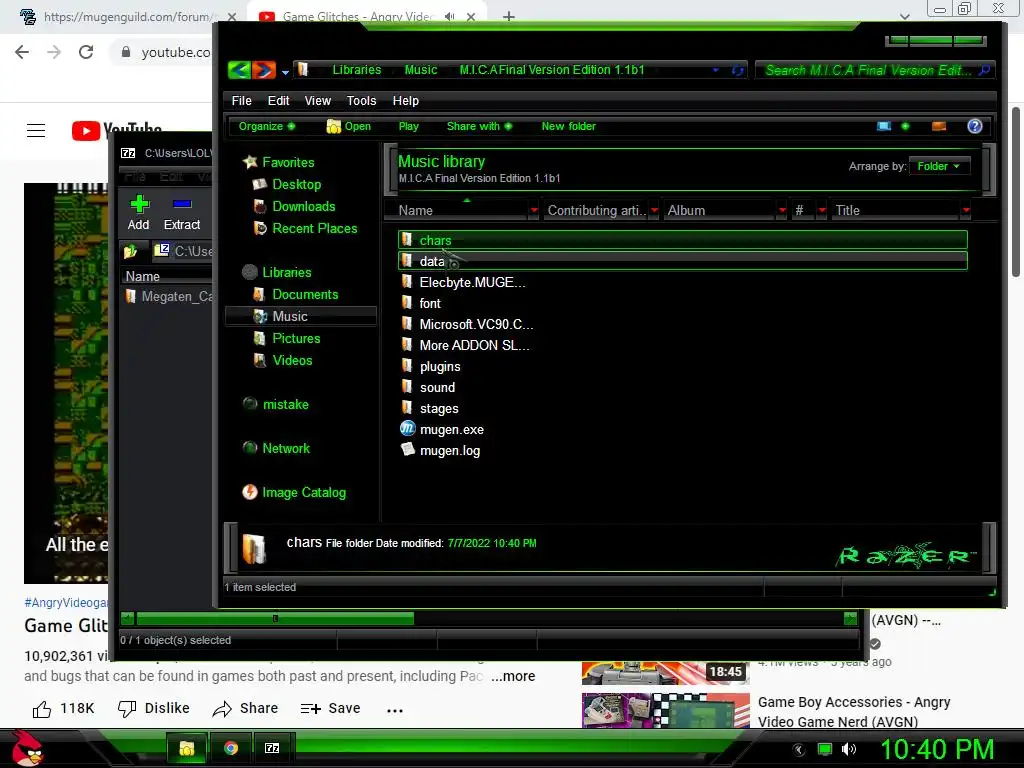
Task: Expand the description with ...more
Action: point(513,676)
